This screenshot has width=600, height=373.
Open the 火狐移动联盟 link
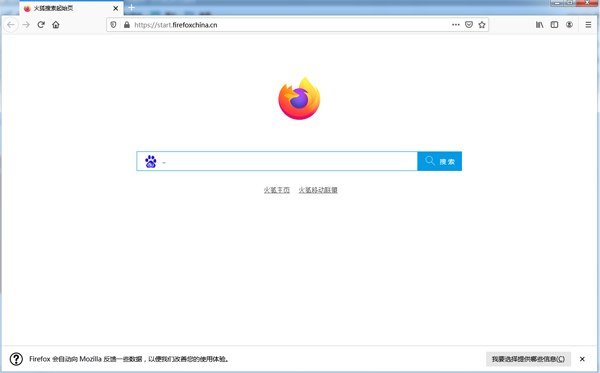point(318,190)
